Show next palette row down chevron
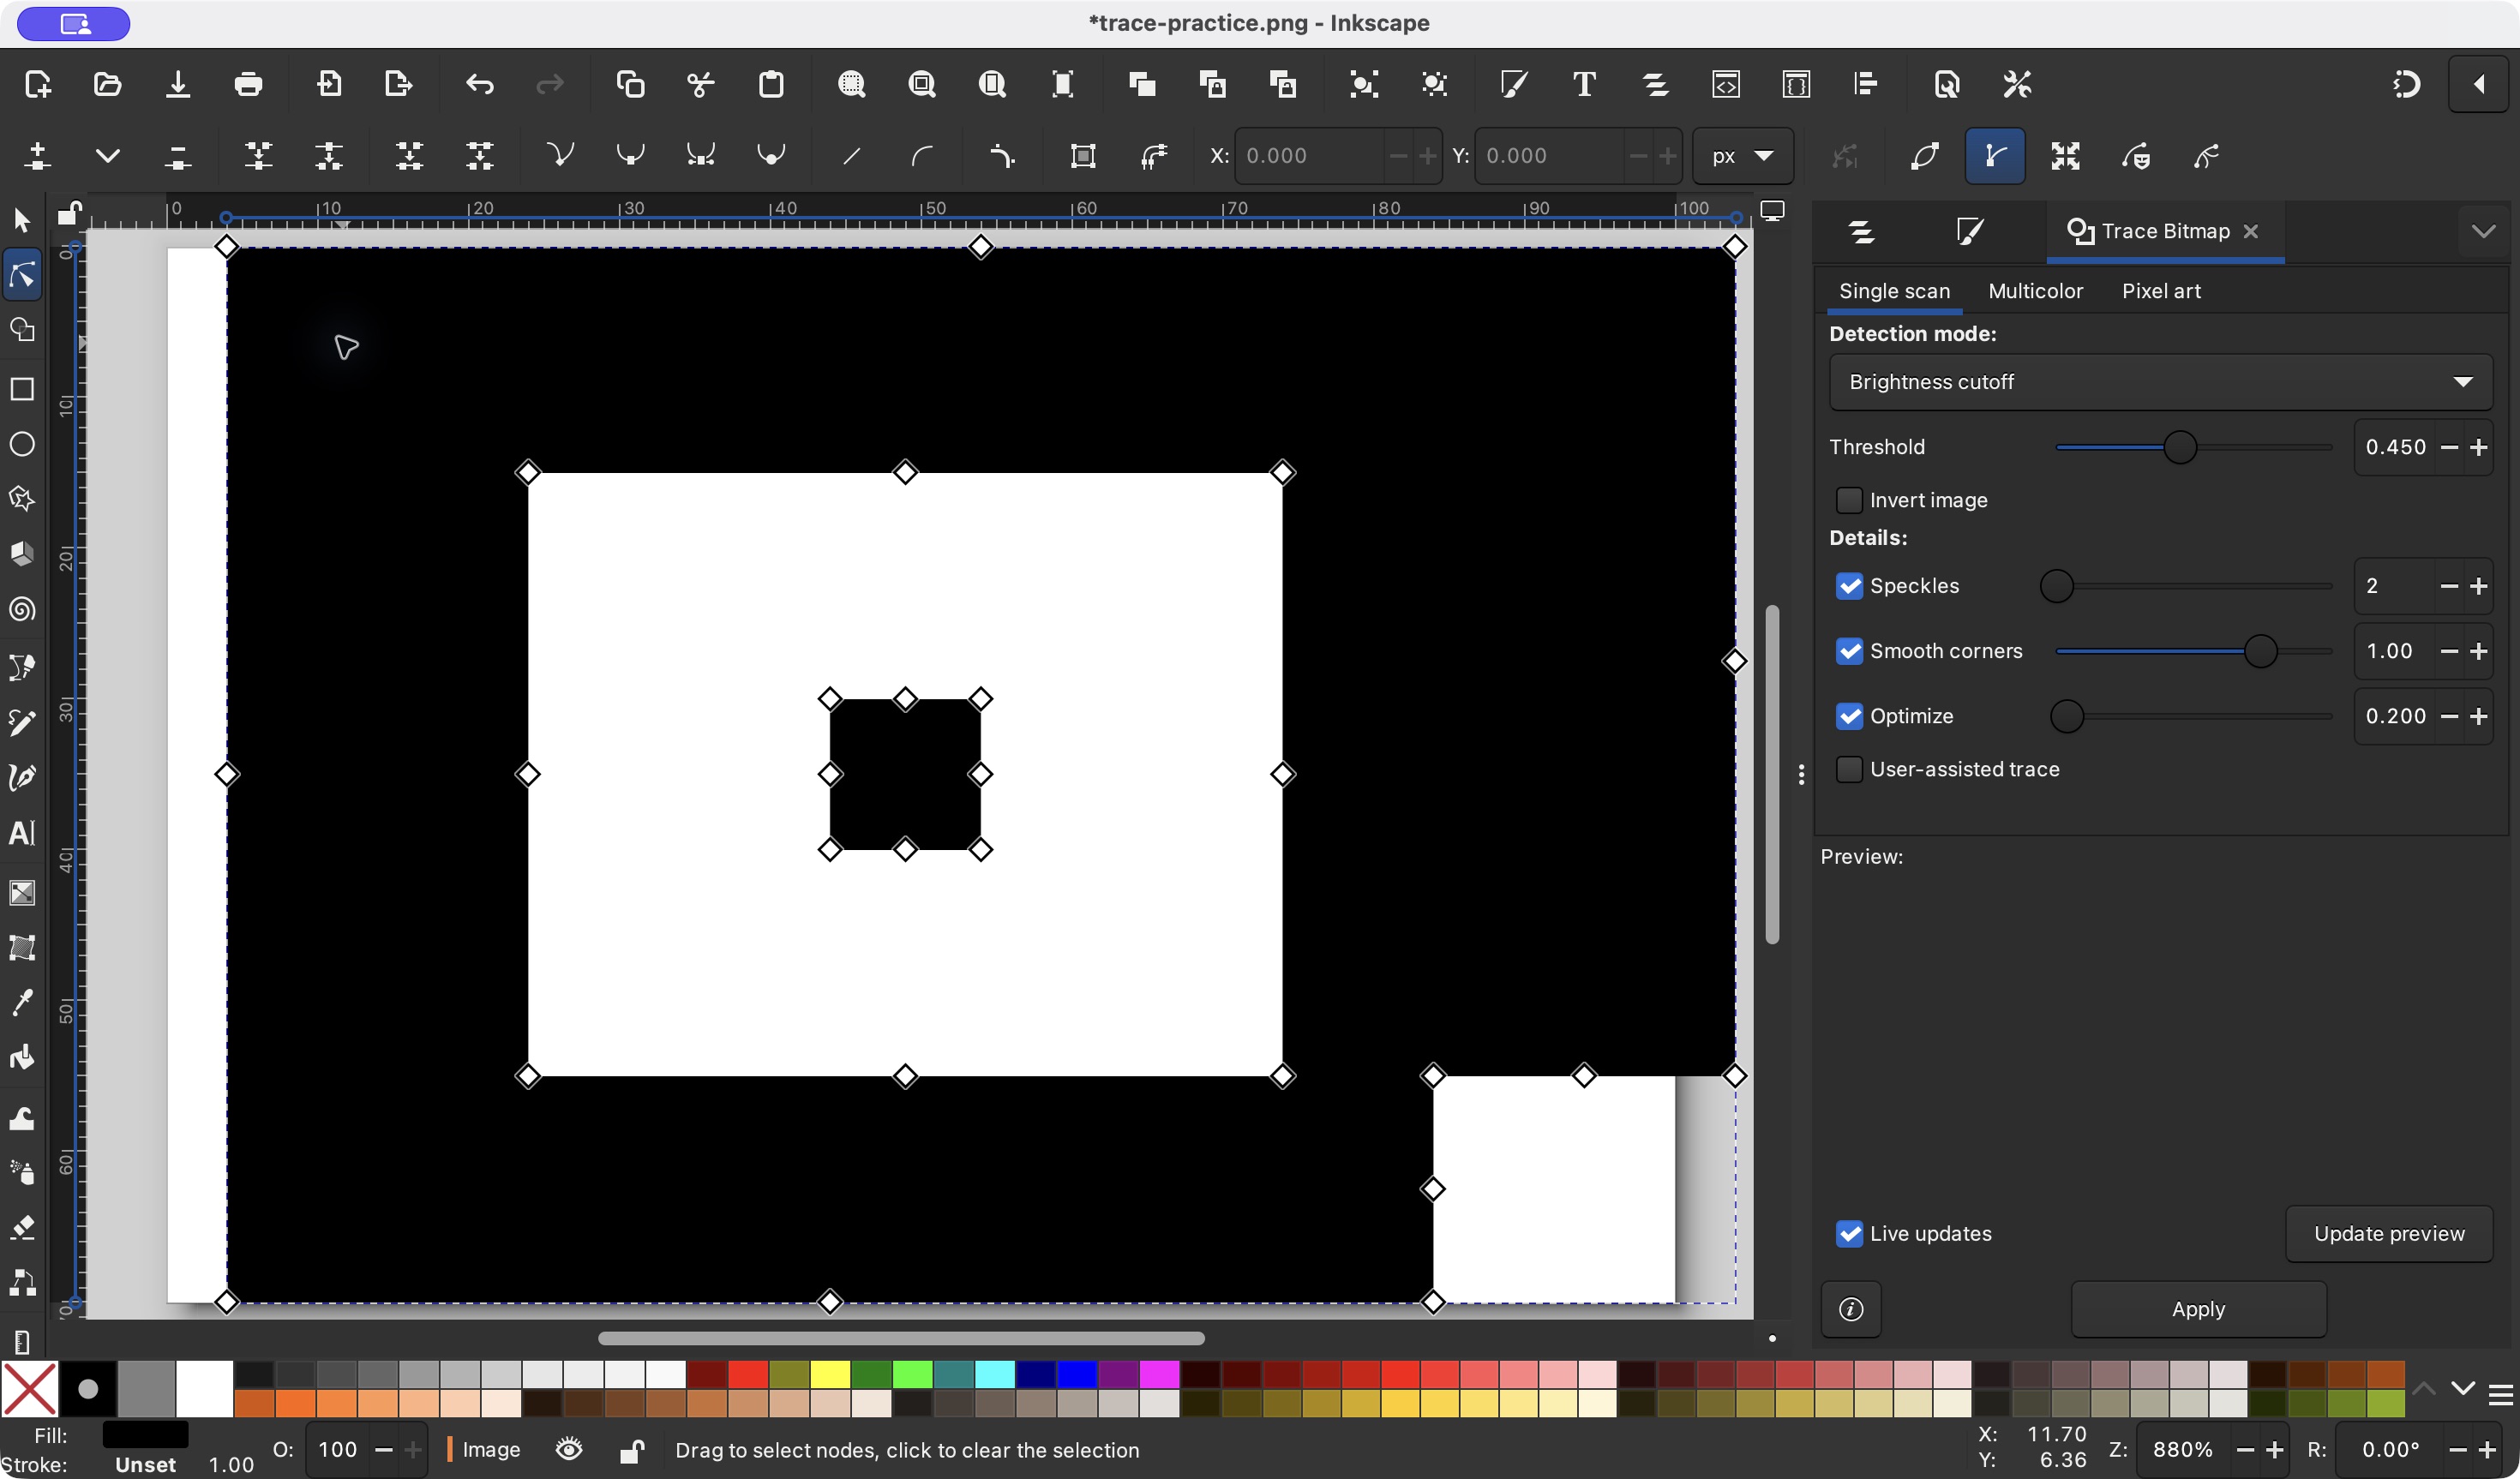 coord(2463,1389)
